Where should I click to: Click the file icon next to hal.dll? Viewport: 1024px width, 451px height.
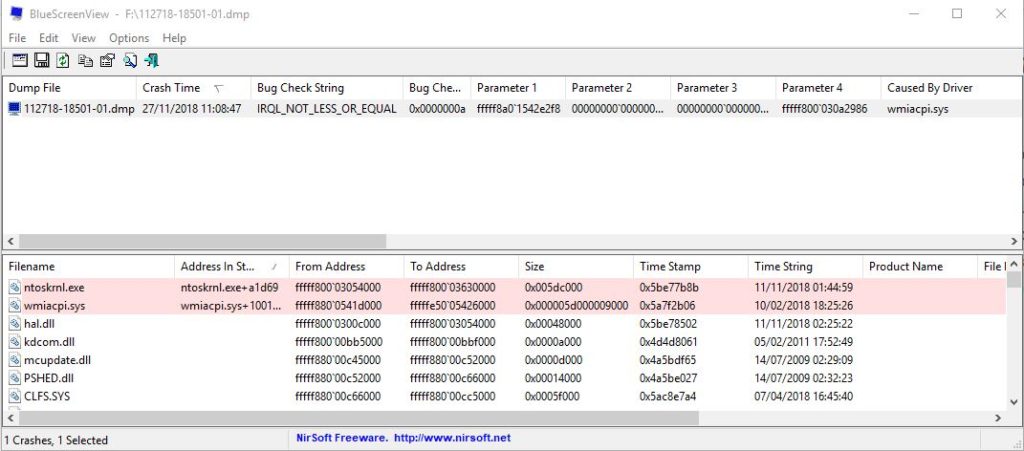[x=14, y=324]
